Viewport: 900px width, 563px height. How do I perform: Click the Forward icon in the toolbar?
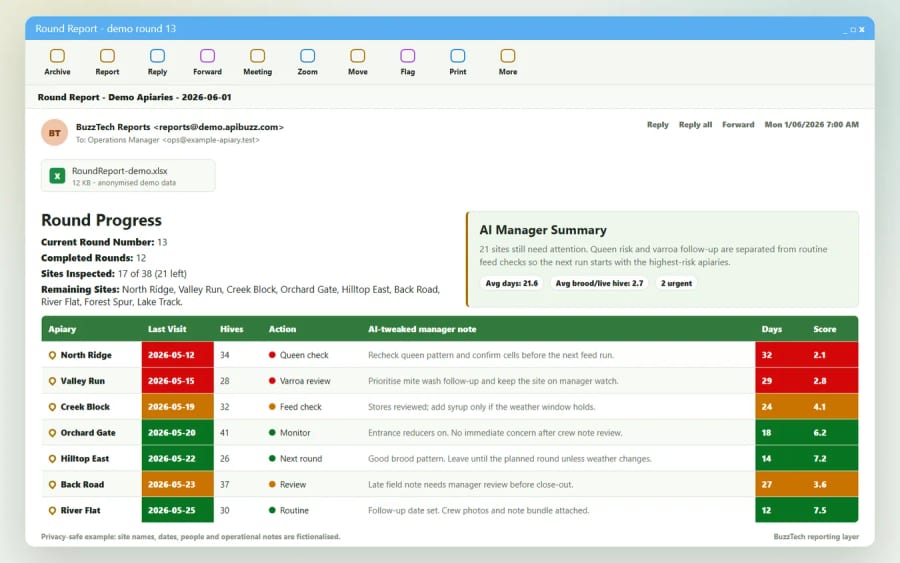point(207,56)
